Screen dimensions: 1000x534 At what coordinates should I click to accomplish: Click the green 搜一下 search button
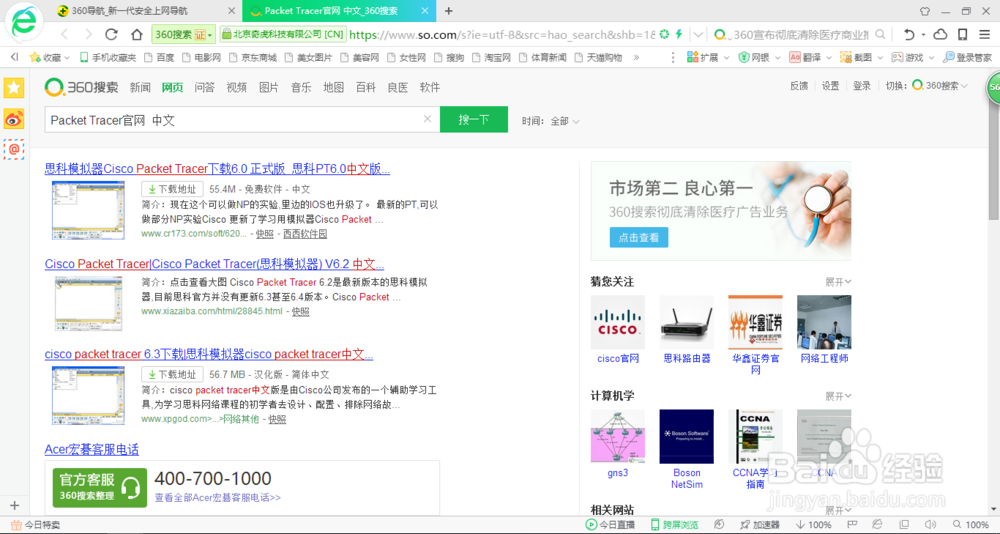474,119
